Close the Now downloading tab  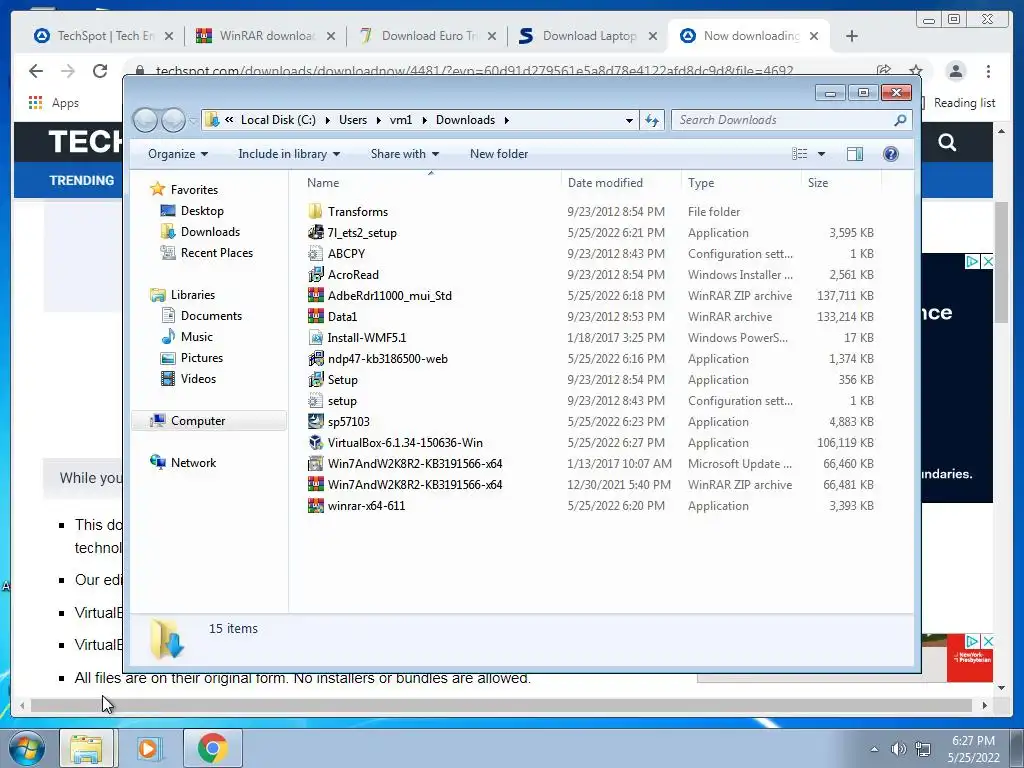pos(814,36)
